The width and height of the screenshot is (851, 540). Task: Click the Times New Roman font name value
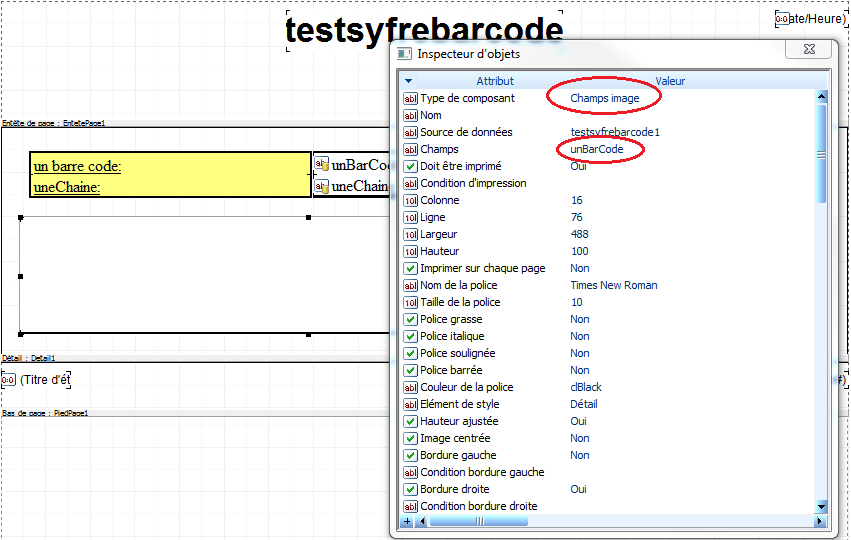(x=614, y=285)
